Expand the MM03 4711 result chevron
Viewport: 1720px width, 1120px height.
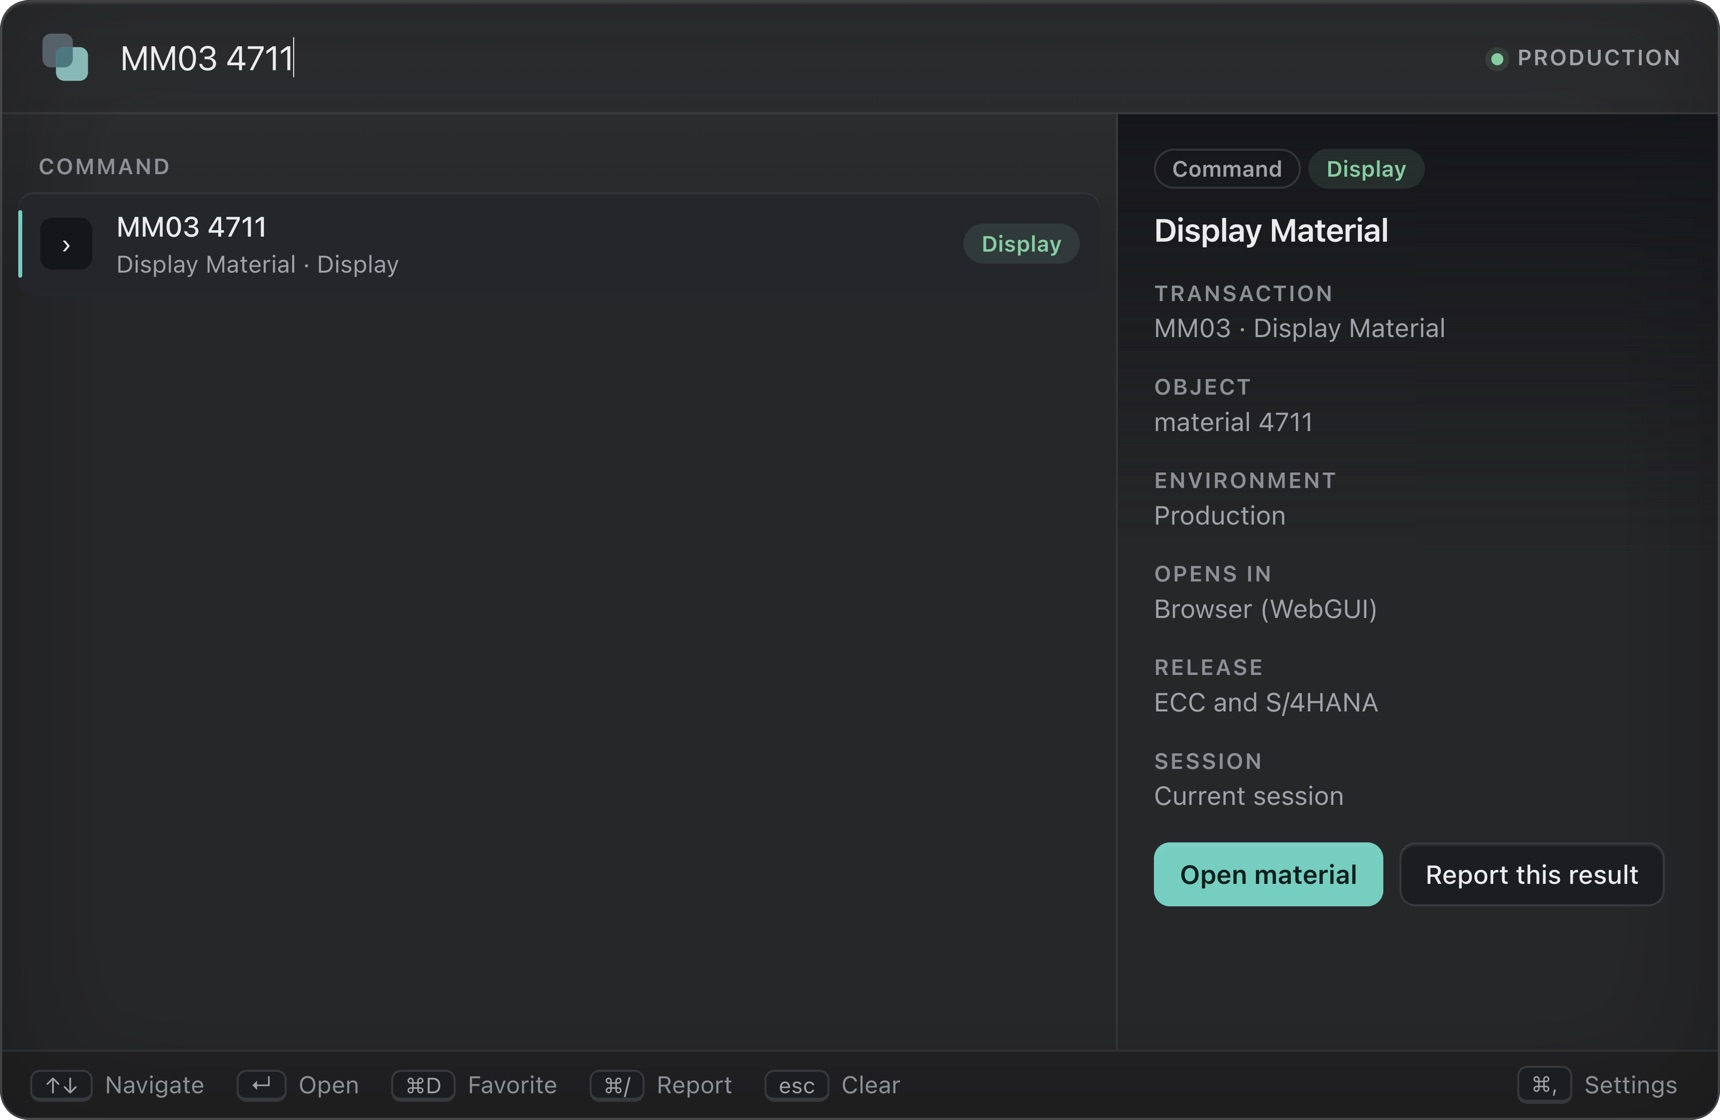click(66, 245)
